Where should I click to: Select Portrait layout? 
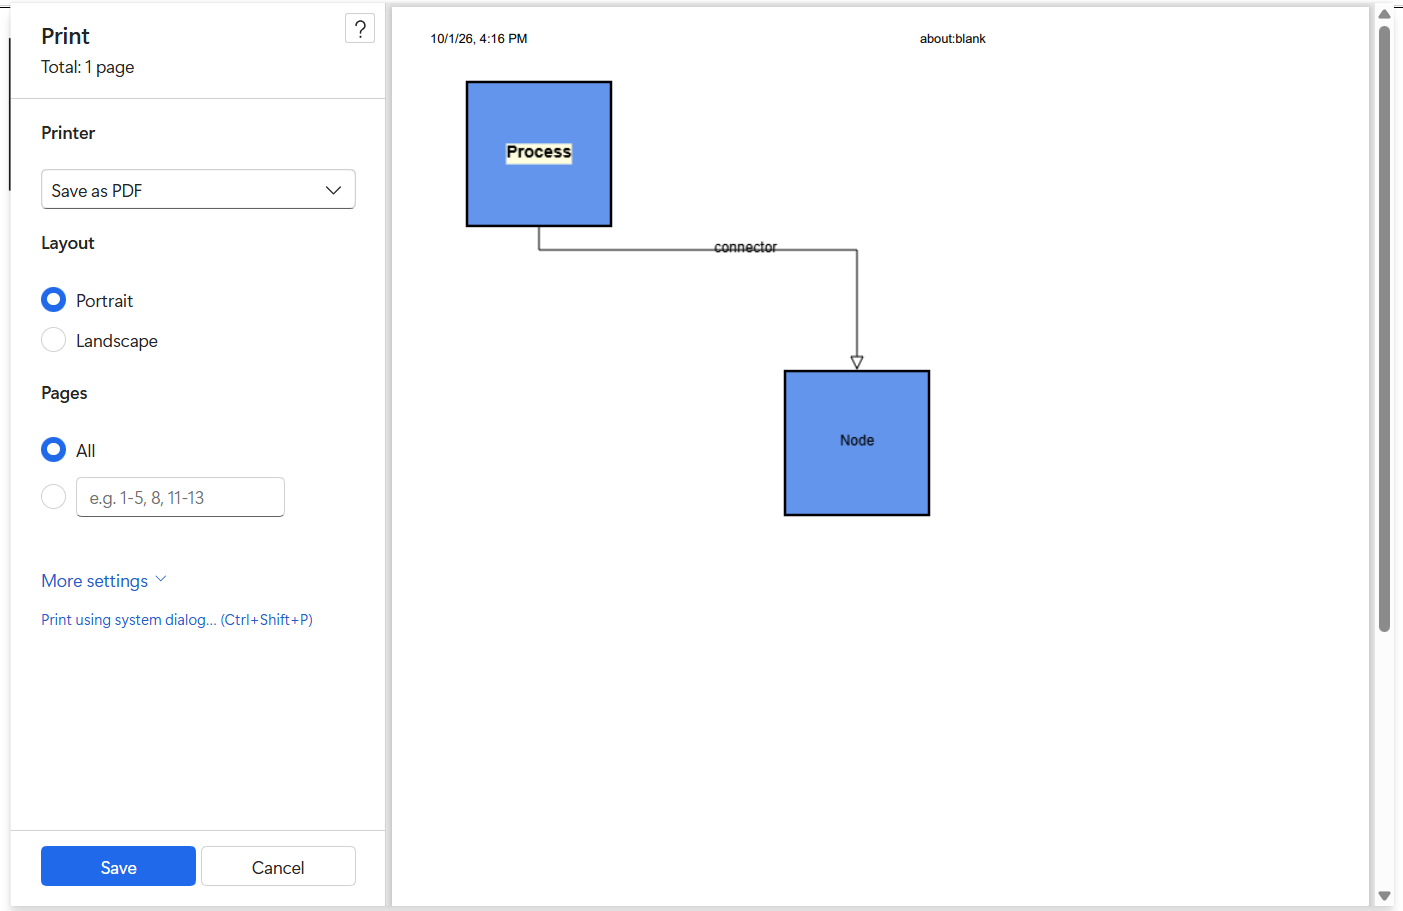point(54,300)
